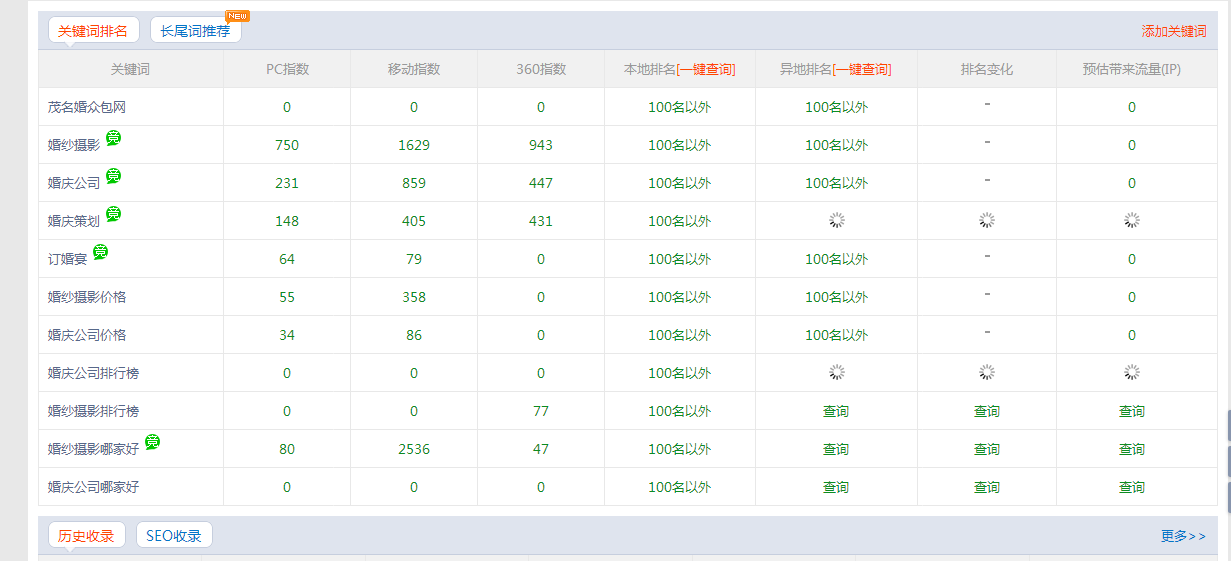Click the keyword 订婚宴

pos(68,259)
